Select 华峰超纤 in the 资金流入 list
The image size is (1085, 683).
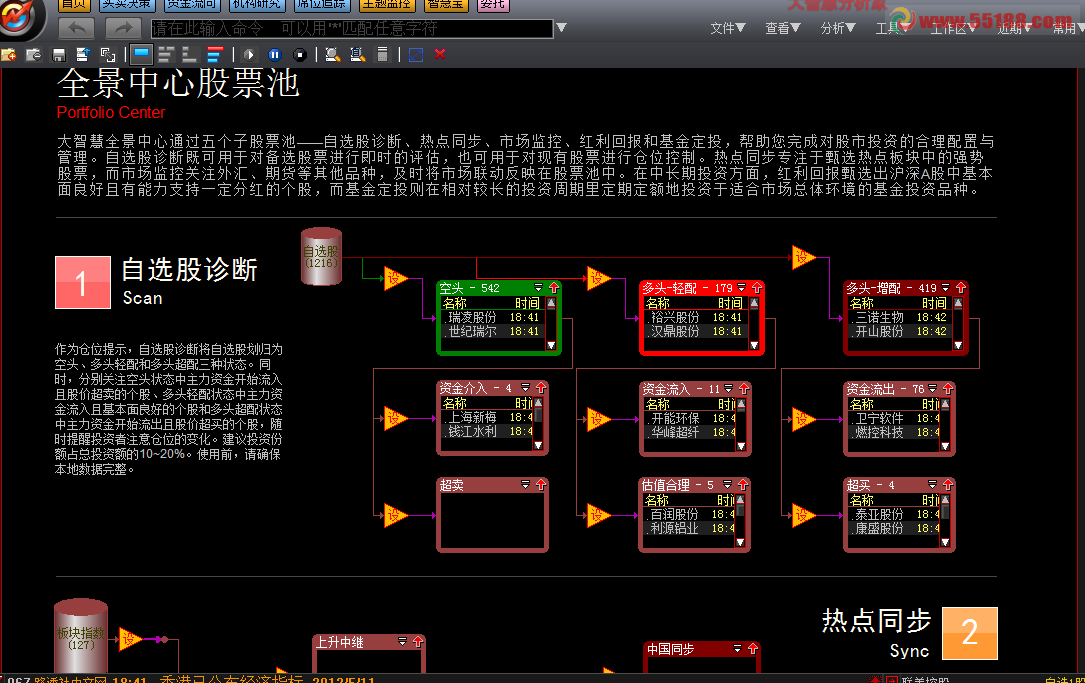coord(690,432)
